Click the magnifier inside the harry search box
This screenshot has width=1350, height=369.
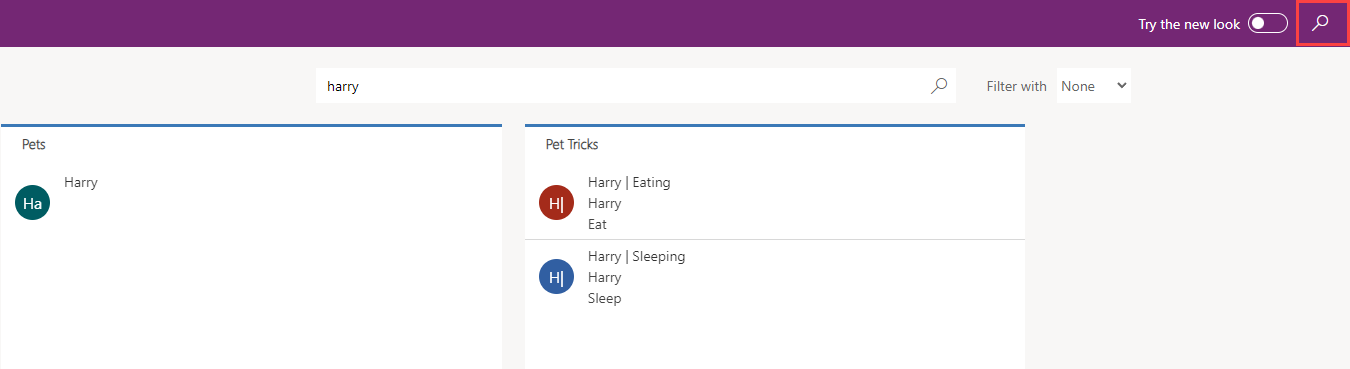[x=938, y=86]
